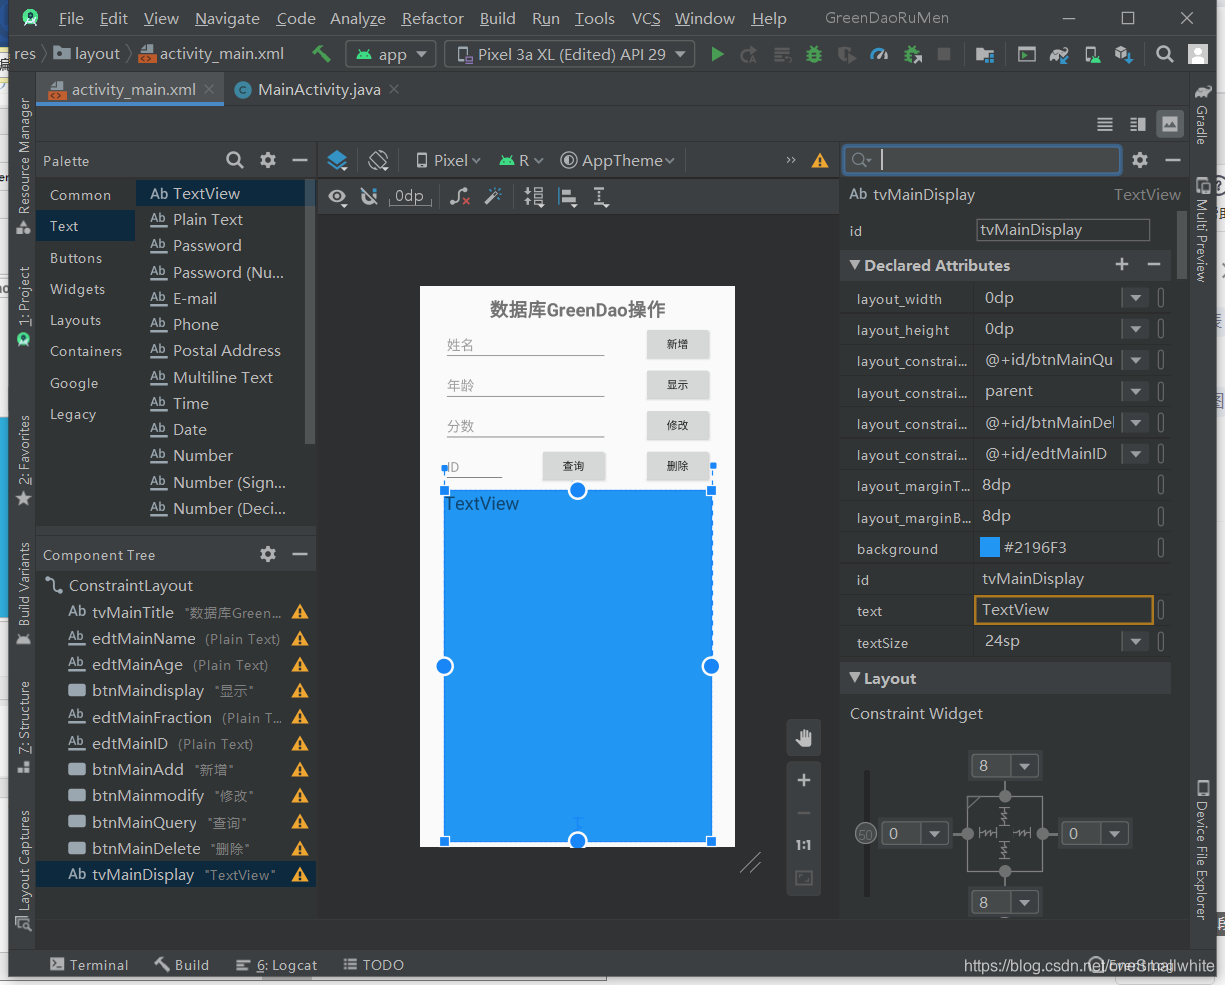Open the Refactor menu
The height and width of the screenshot is (985, 1225).
433,18
